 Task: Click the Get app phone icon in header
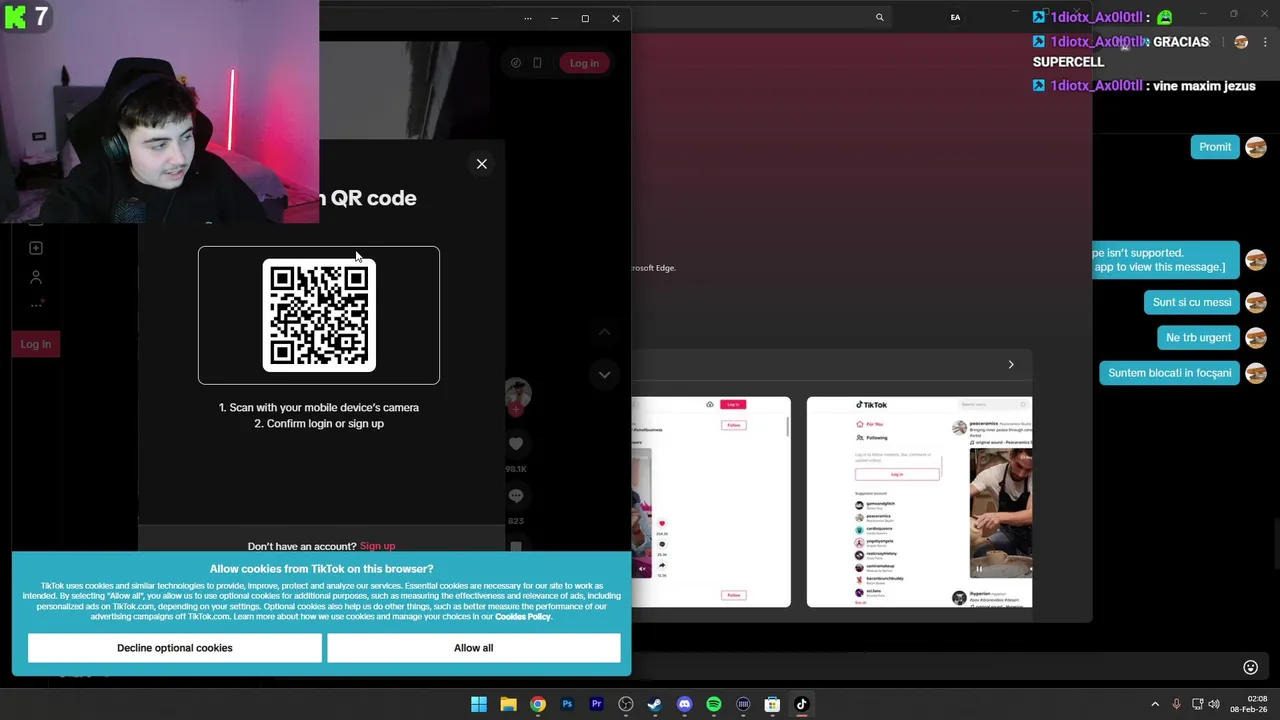537,63
